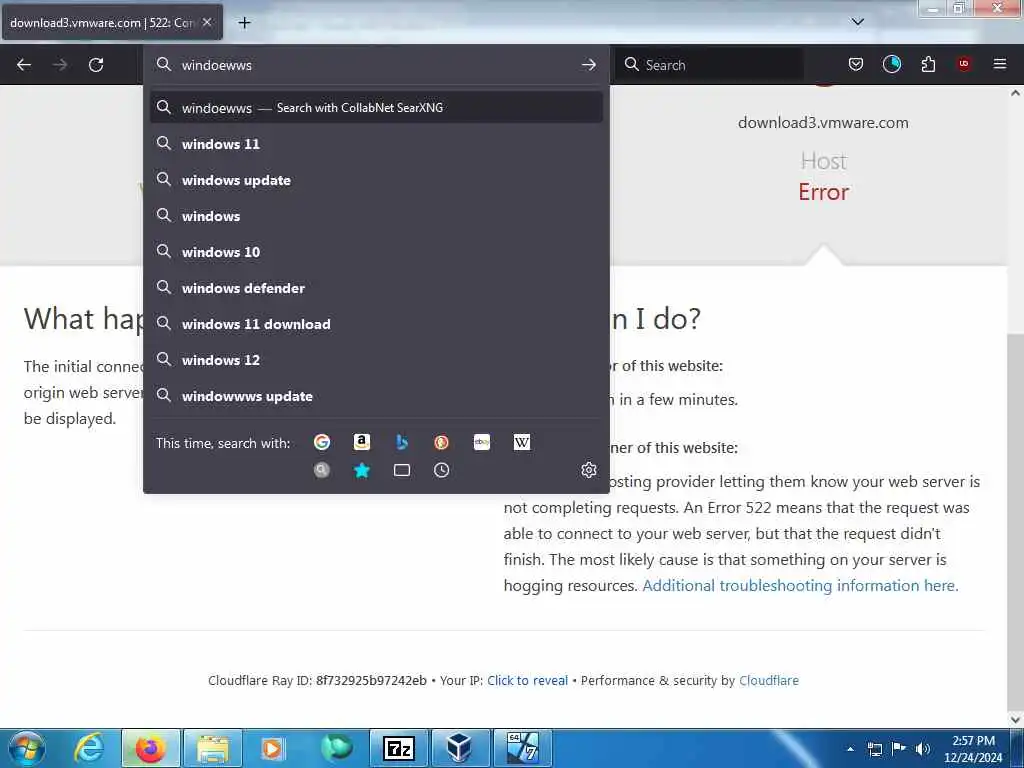The image size is (1024, 768).
Task: Open network status tray icon
Action: click(874, 749)
